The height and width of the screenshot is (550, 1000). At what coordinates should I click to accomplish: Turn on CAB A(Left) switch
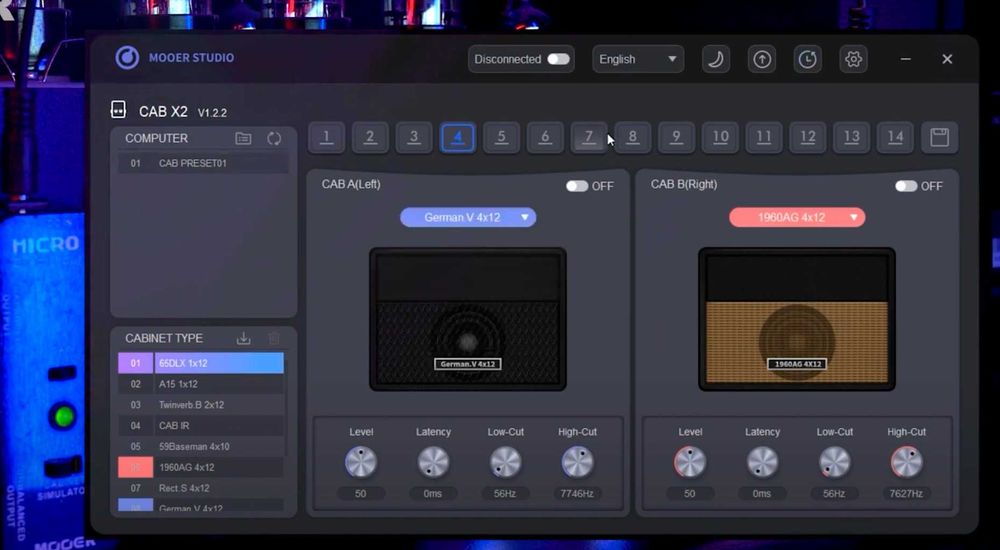point(577,186)
